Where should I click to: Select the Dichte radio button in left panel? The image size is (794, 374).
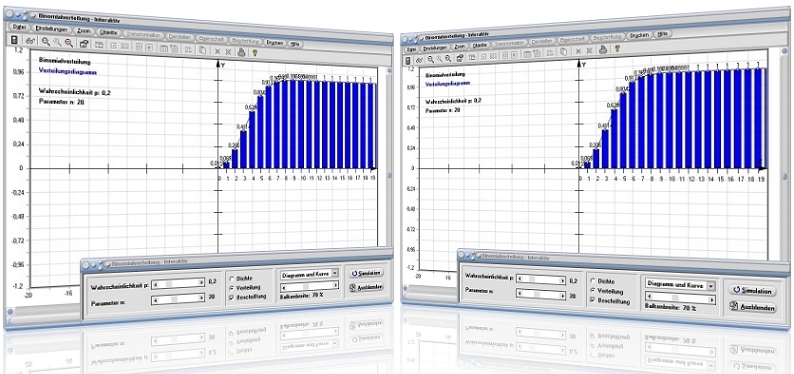pos(232,278)
